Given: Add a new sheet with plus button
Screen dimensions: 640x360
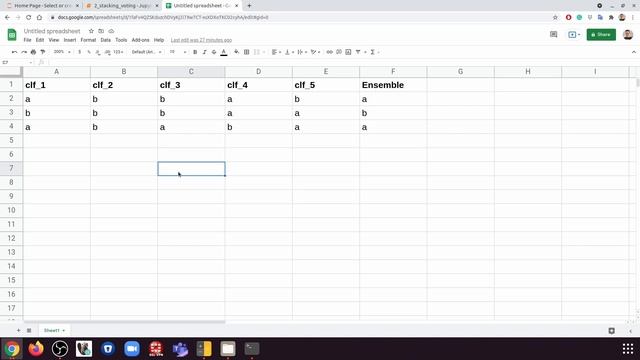Looking at the screenshot, I should [18, 330].
